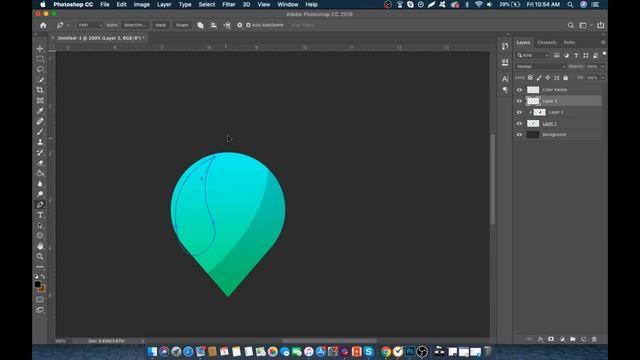Viewport: 640px width, 360px height.
Task: Open the Select menu
Action: (x=207, y=4)
